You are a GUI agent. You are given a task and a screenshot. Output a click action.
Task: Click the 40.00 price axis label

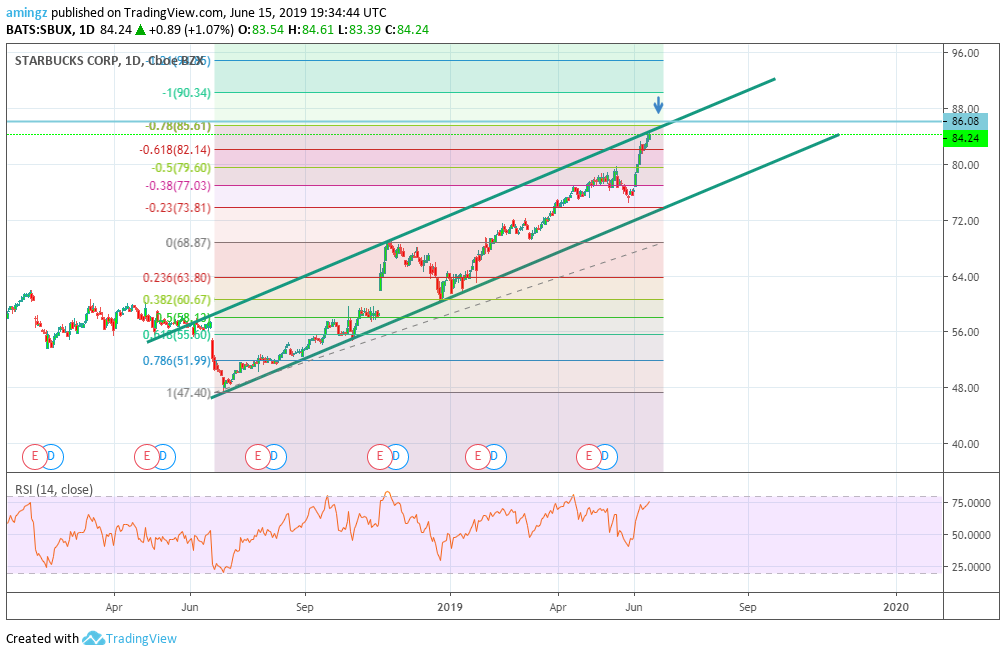pyautogui.click(x=966, y=444)
